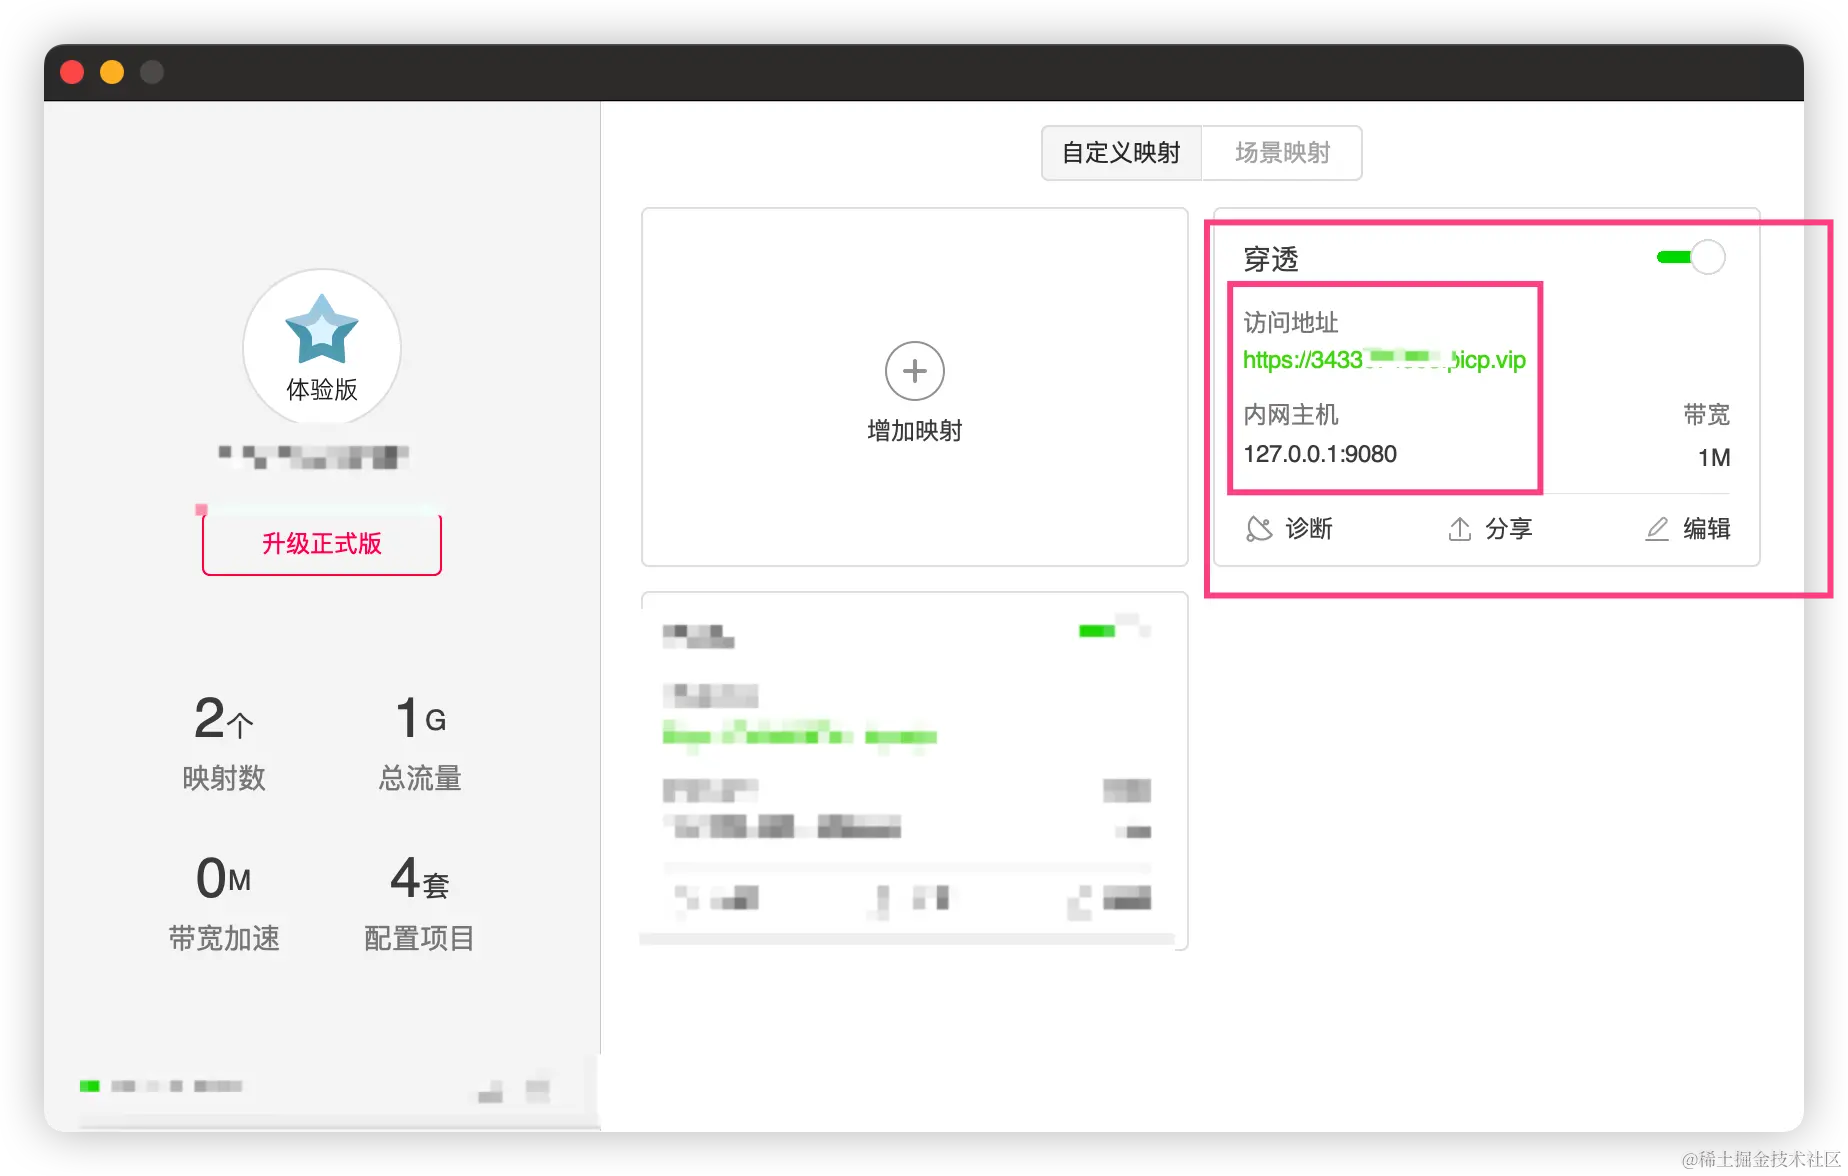Click the green status indicator at the bottom left
Viewport: 1848px width, 1176px height.
tap(89, 1085)
